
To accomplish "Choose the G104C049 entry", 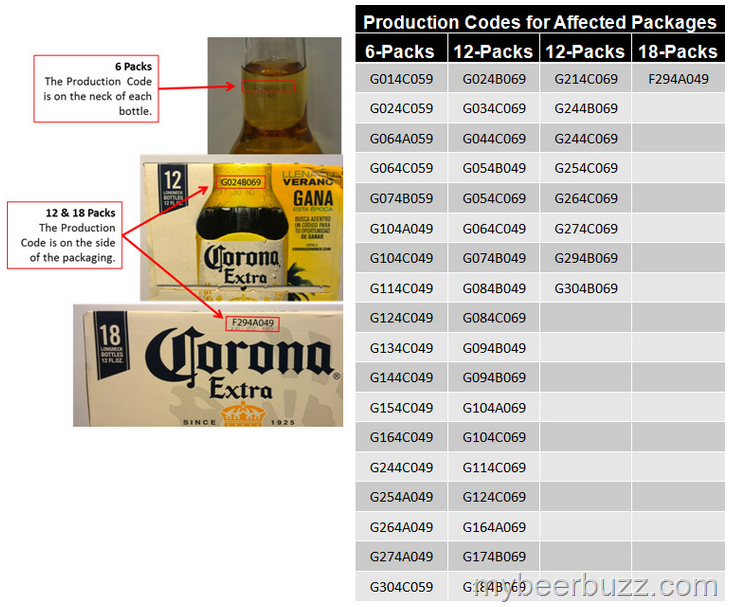I will [x=401, y=258].
